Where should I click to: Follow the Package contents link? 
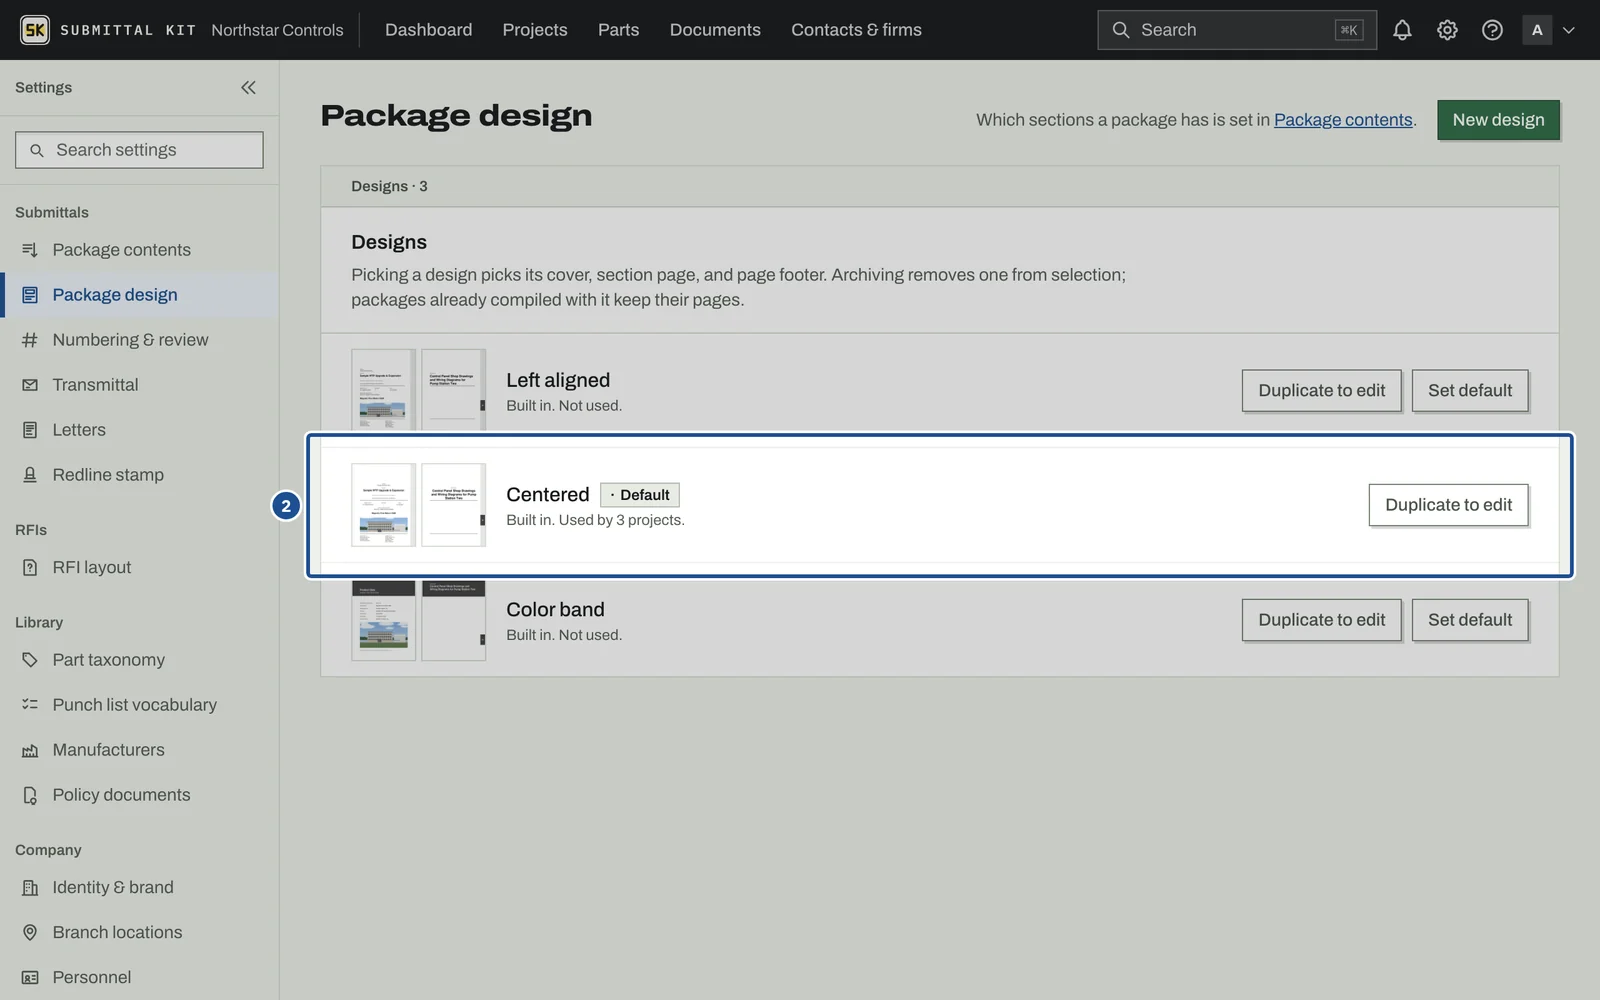(x=1343, y=120)
